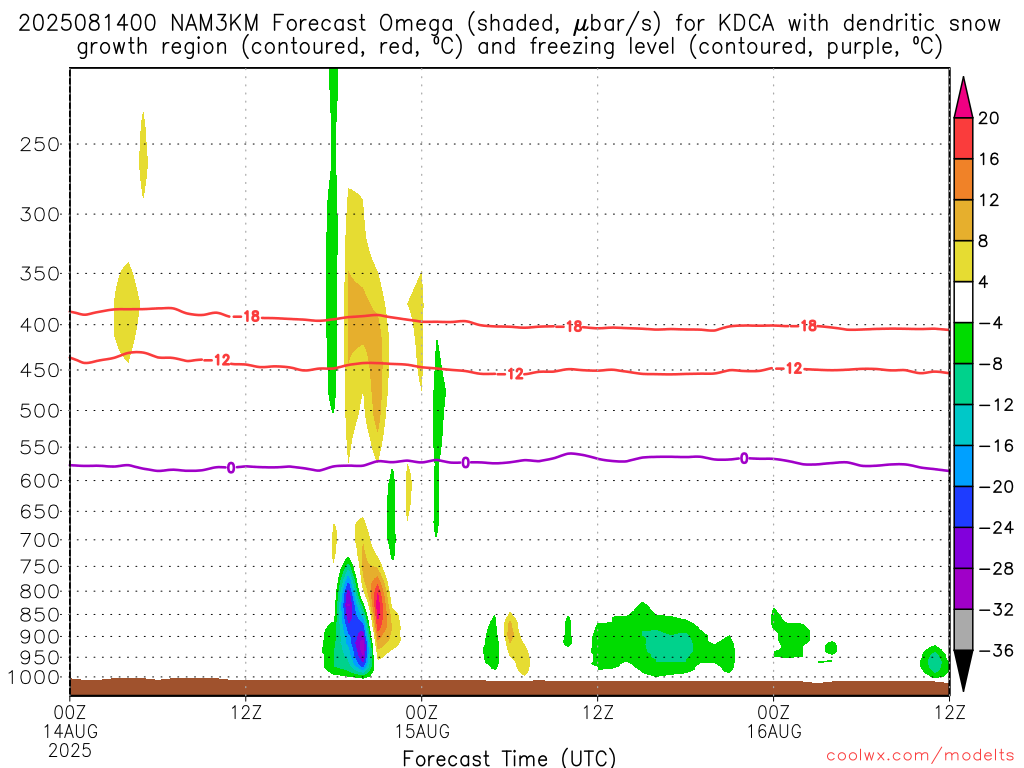
Task: Click the 450 pressure level label
Action: tap(40, 370)
